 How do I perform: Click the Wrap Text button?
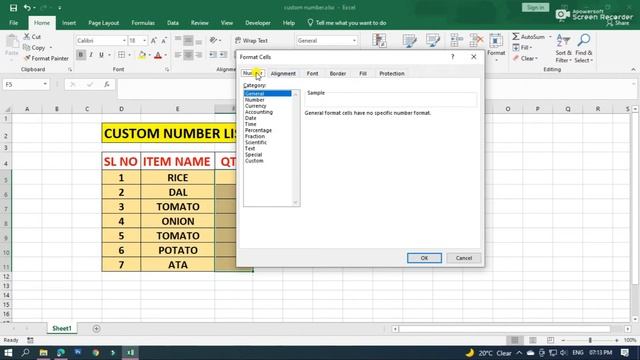pyautogui.click(x=251, y=40)
